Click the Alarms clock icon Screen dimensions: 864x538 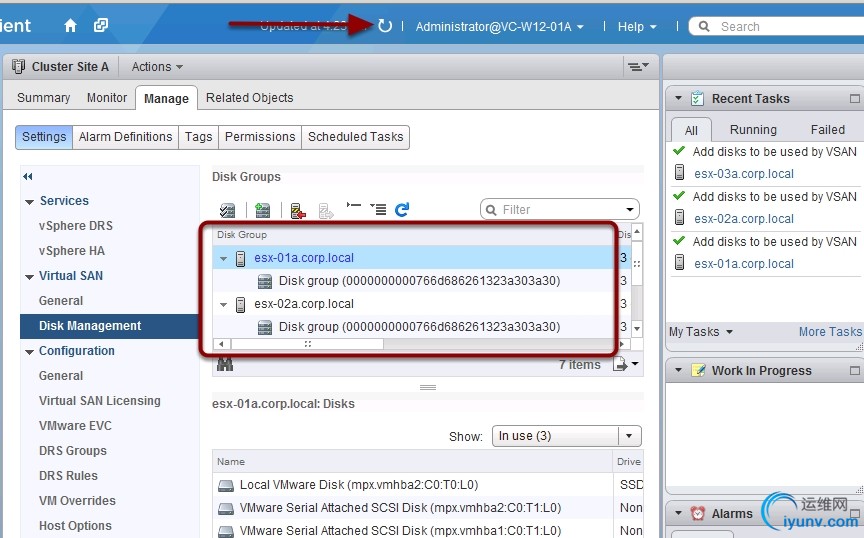[698, 514]
